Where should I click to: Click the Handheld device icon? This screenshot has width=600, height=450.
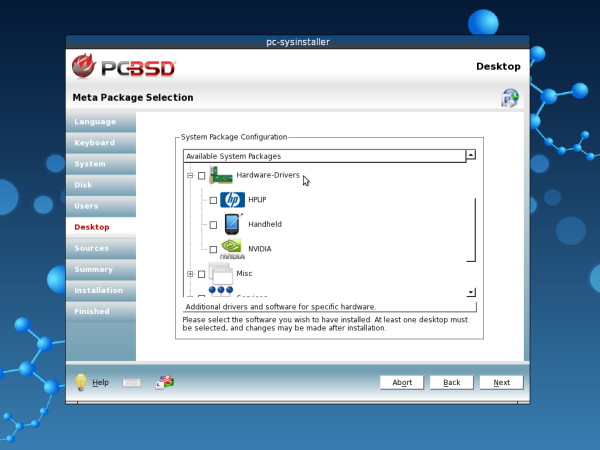[x=232, y=224]
